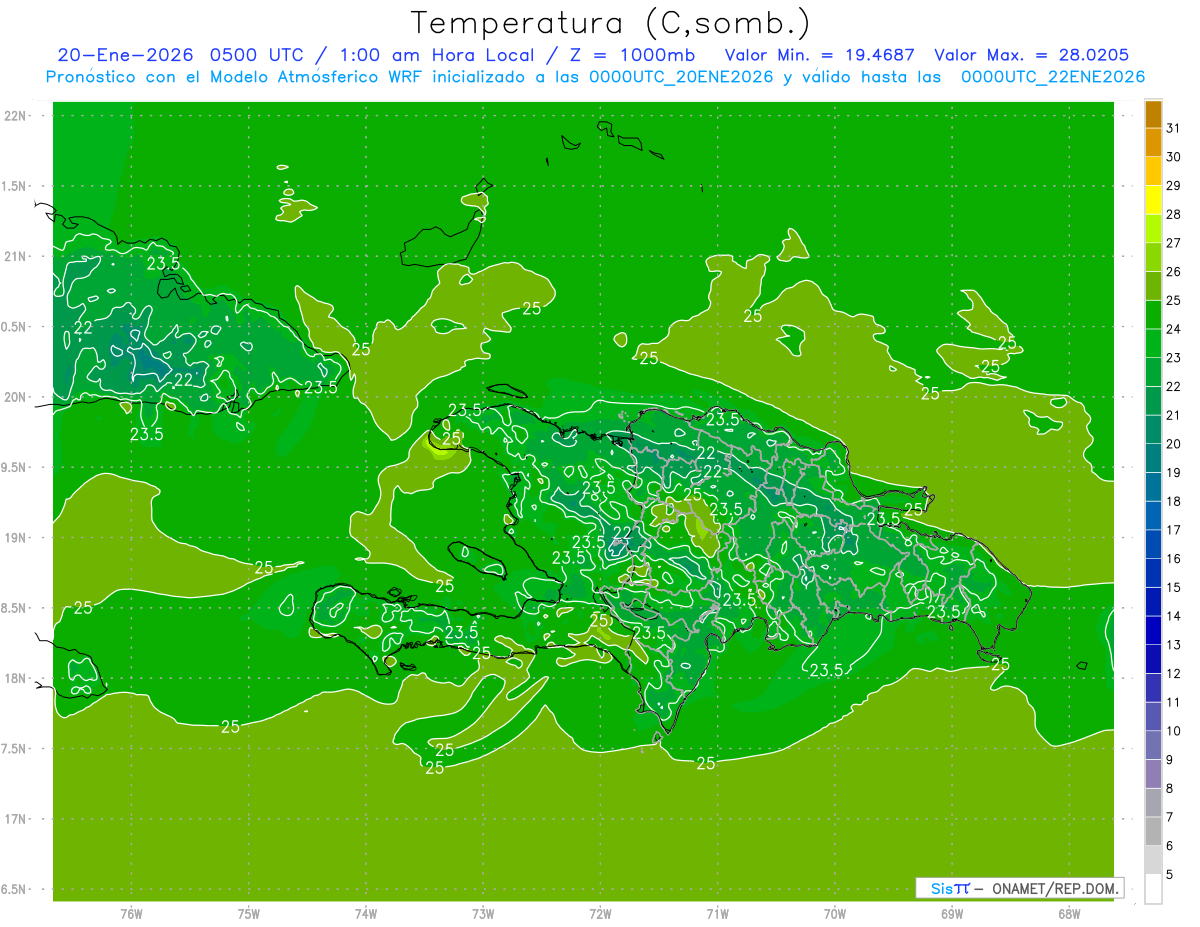1200x927 pixels.
Task: Click the "0000UTC_22ENE2026" valid-until text
Action: pyautogui.click(x=1053, y=77)
